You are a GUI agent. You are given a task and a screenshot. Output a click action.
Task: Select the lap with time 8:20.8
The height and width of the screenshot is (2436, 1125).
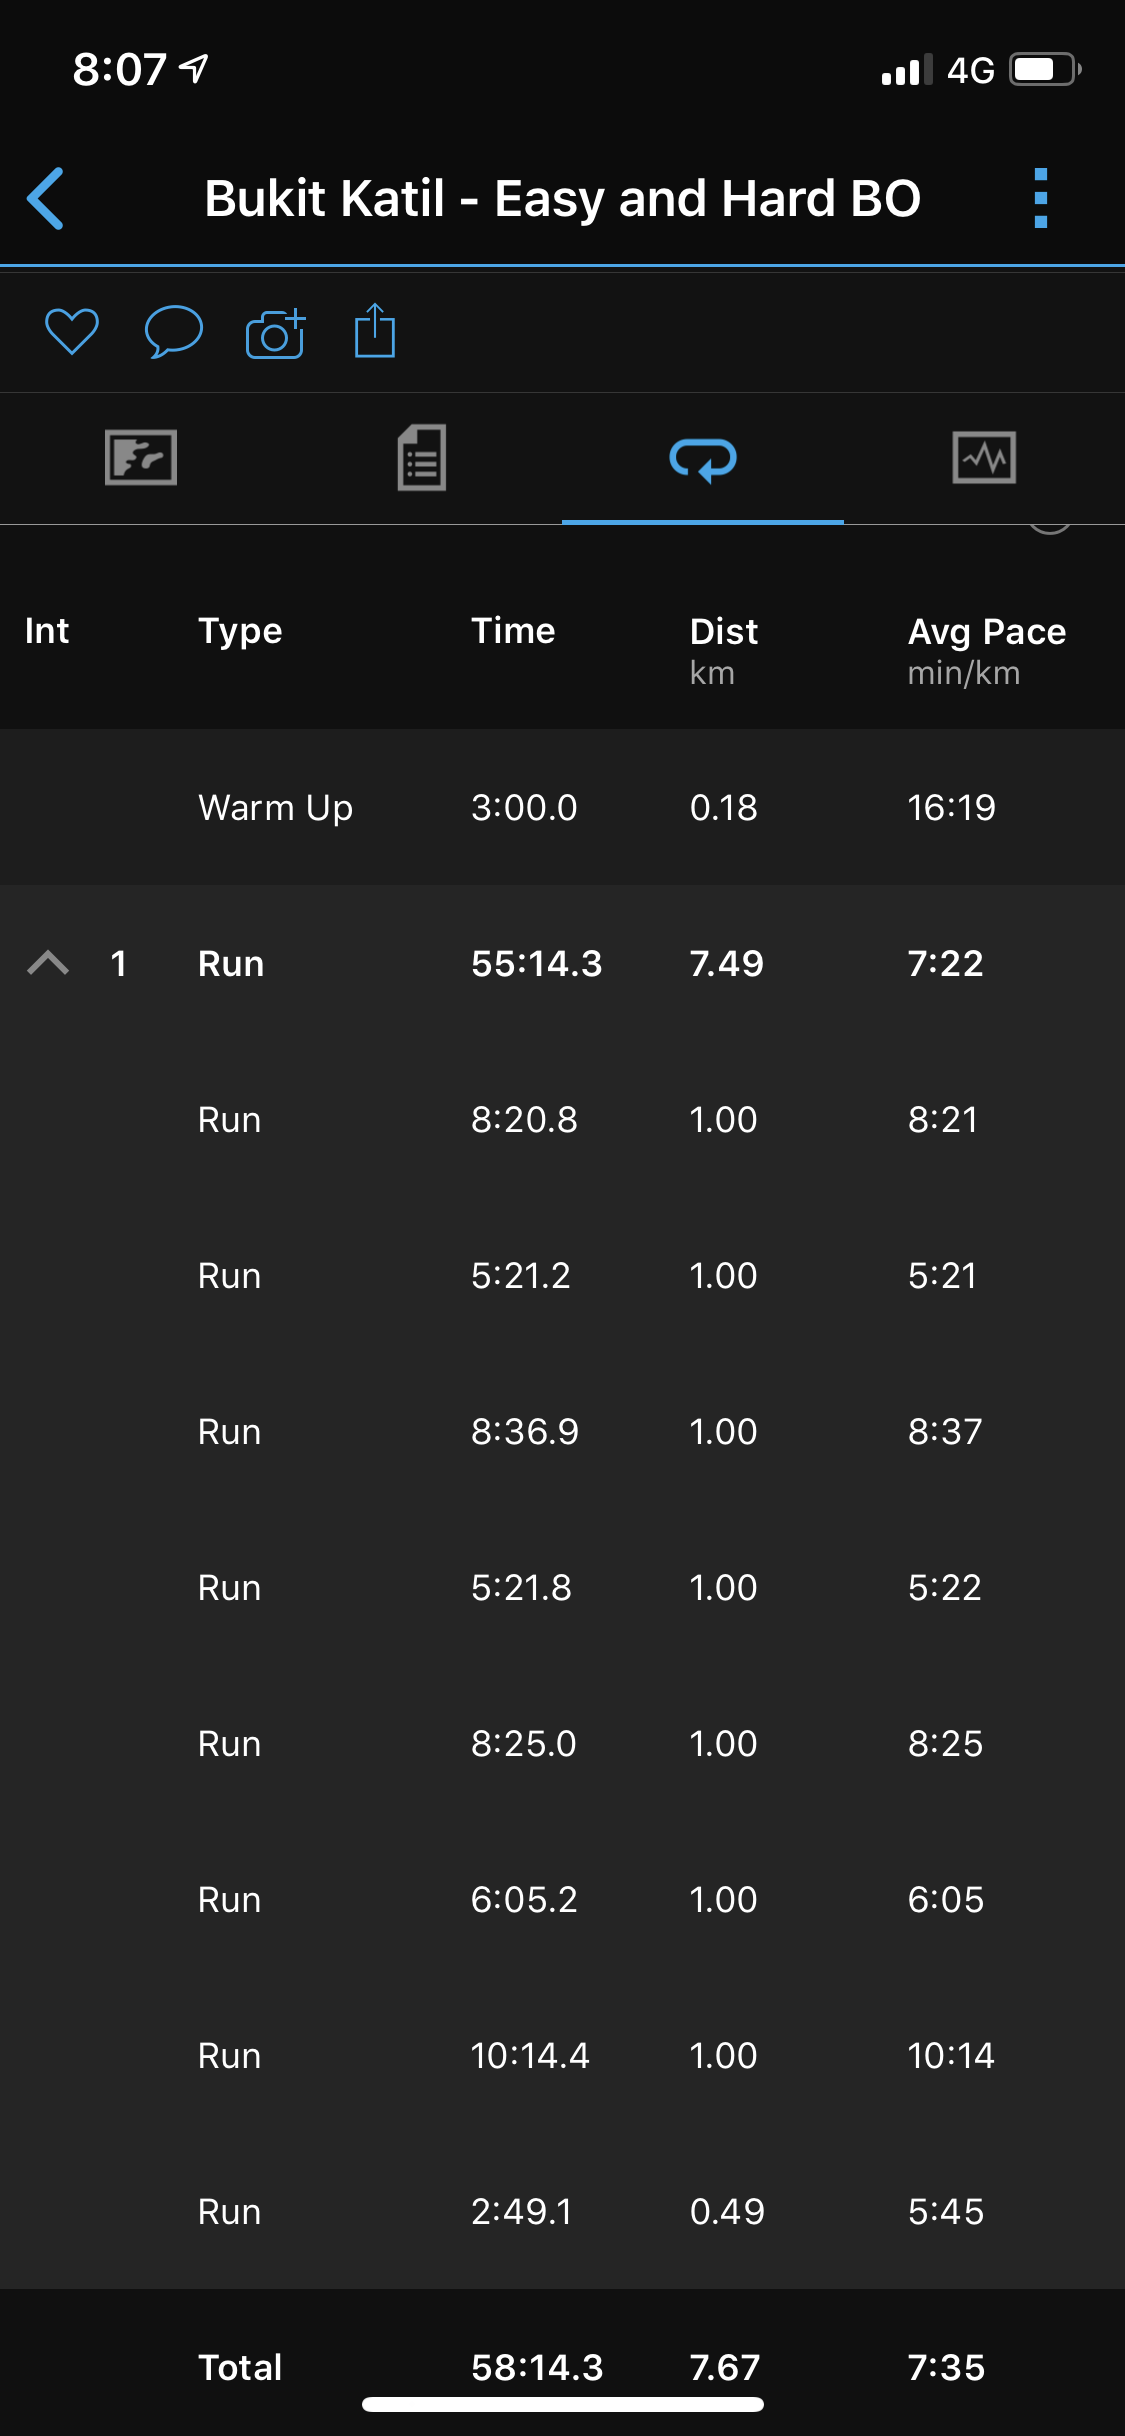(x=562, y=1119)
